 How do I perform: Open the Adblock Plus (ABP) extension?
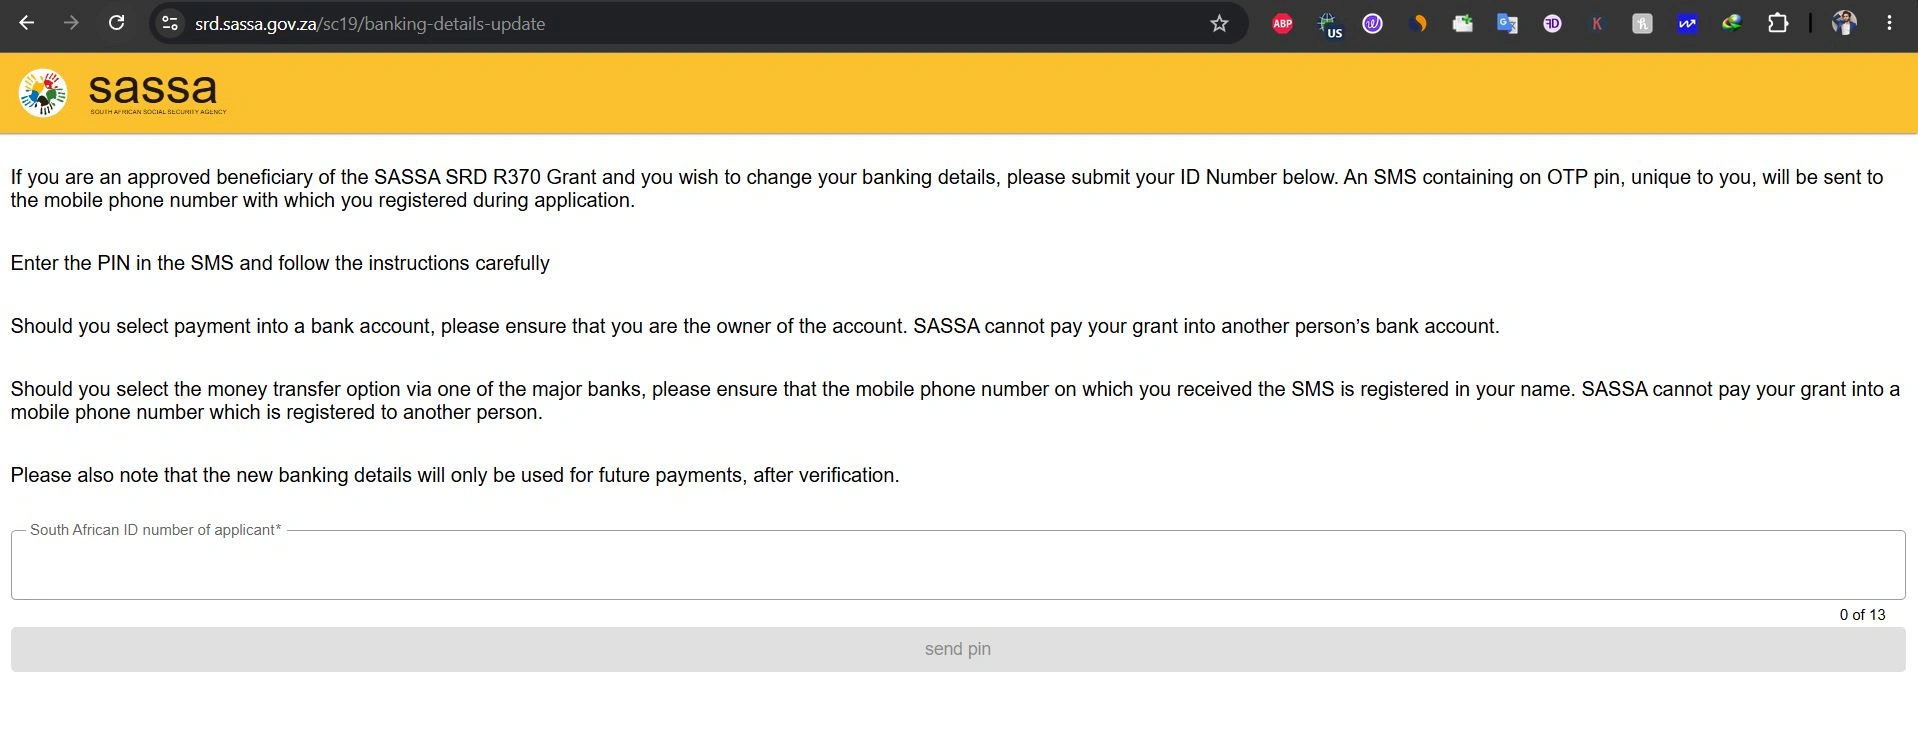click(1282, 23)
